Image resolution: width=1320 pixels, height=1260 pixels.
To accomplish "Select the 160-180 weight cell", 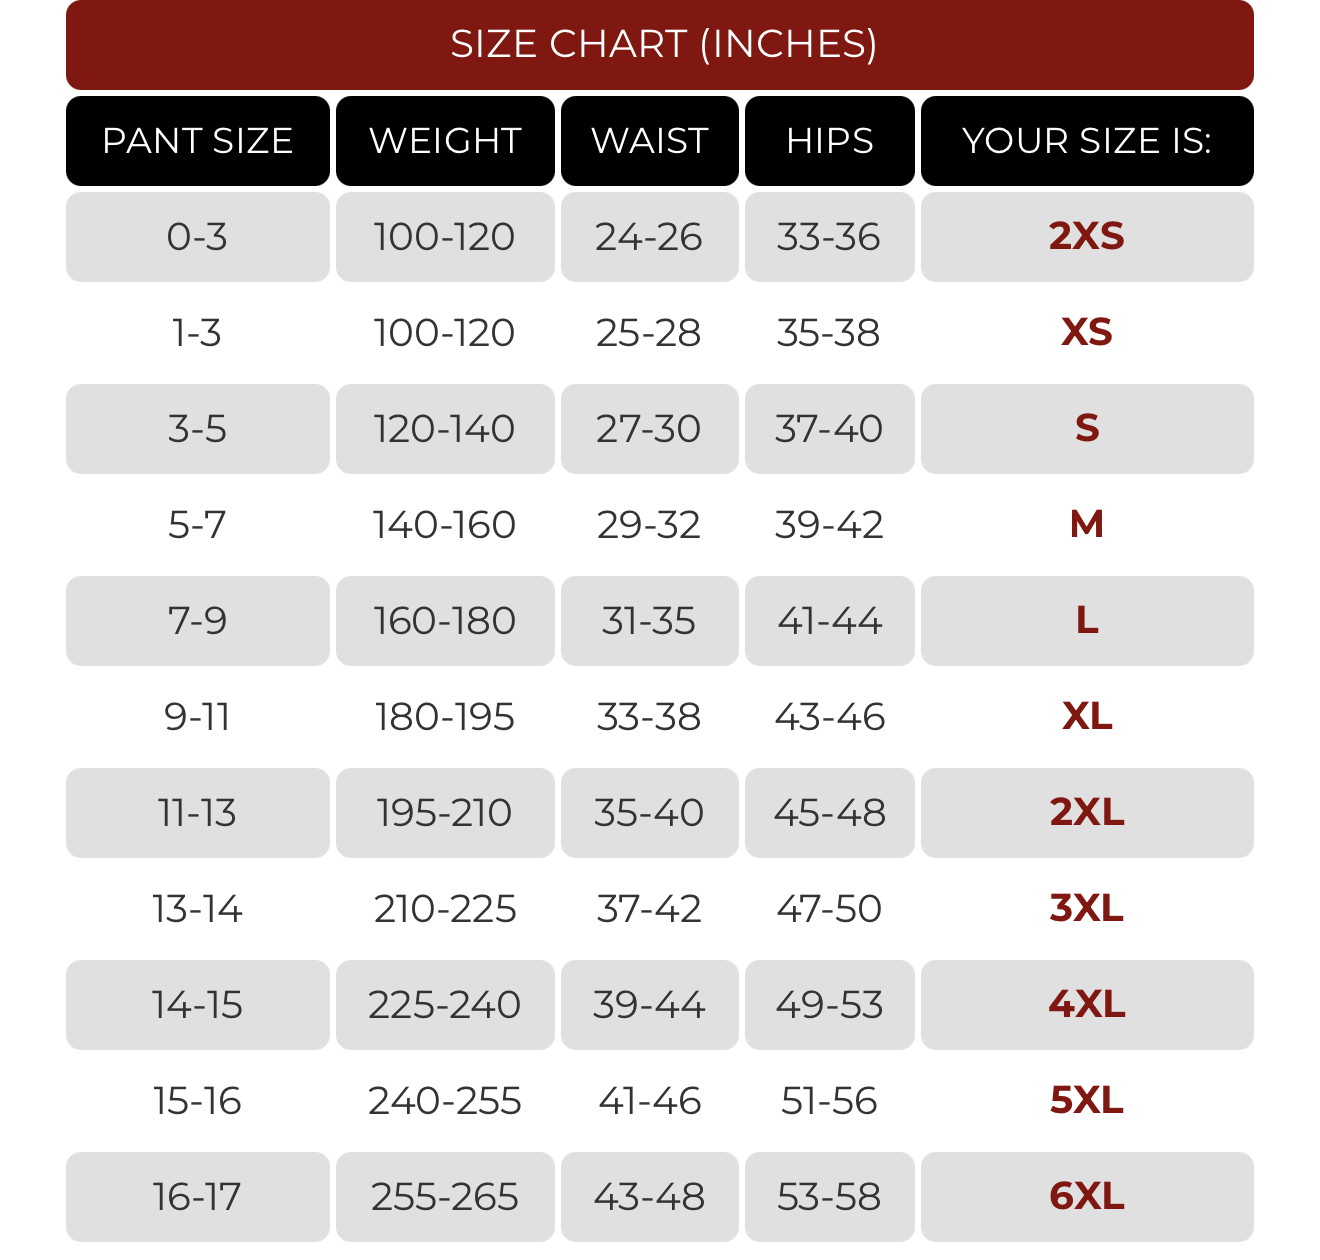I will pos(445,621).
